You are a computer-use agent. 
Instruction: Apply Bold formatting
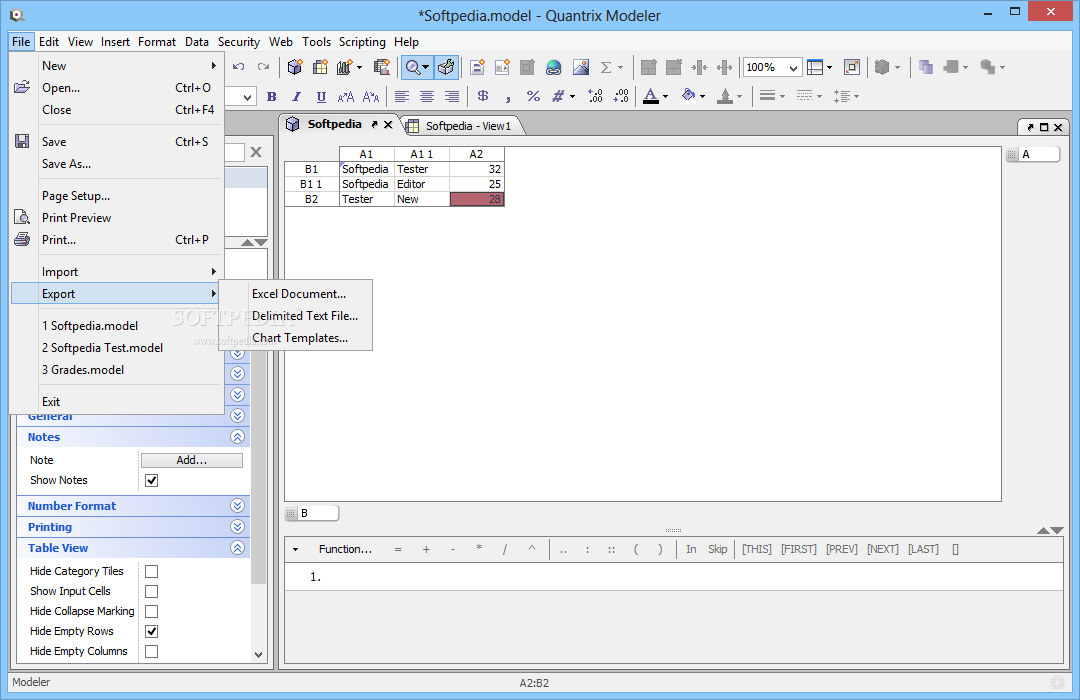click(x=271, y=96)
